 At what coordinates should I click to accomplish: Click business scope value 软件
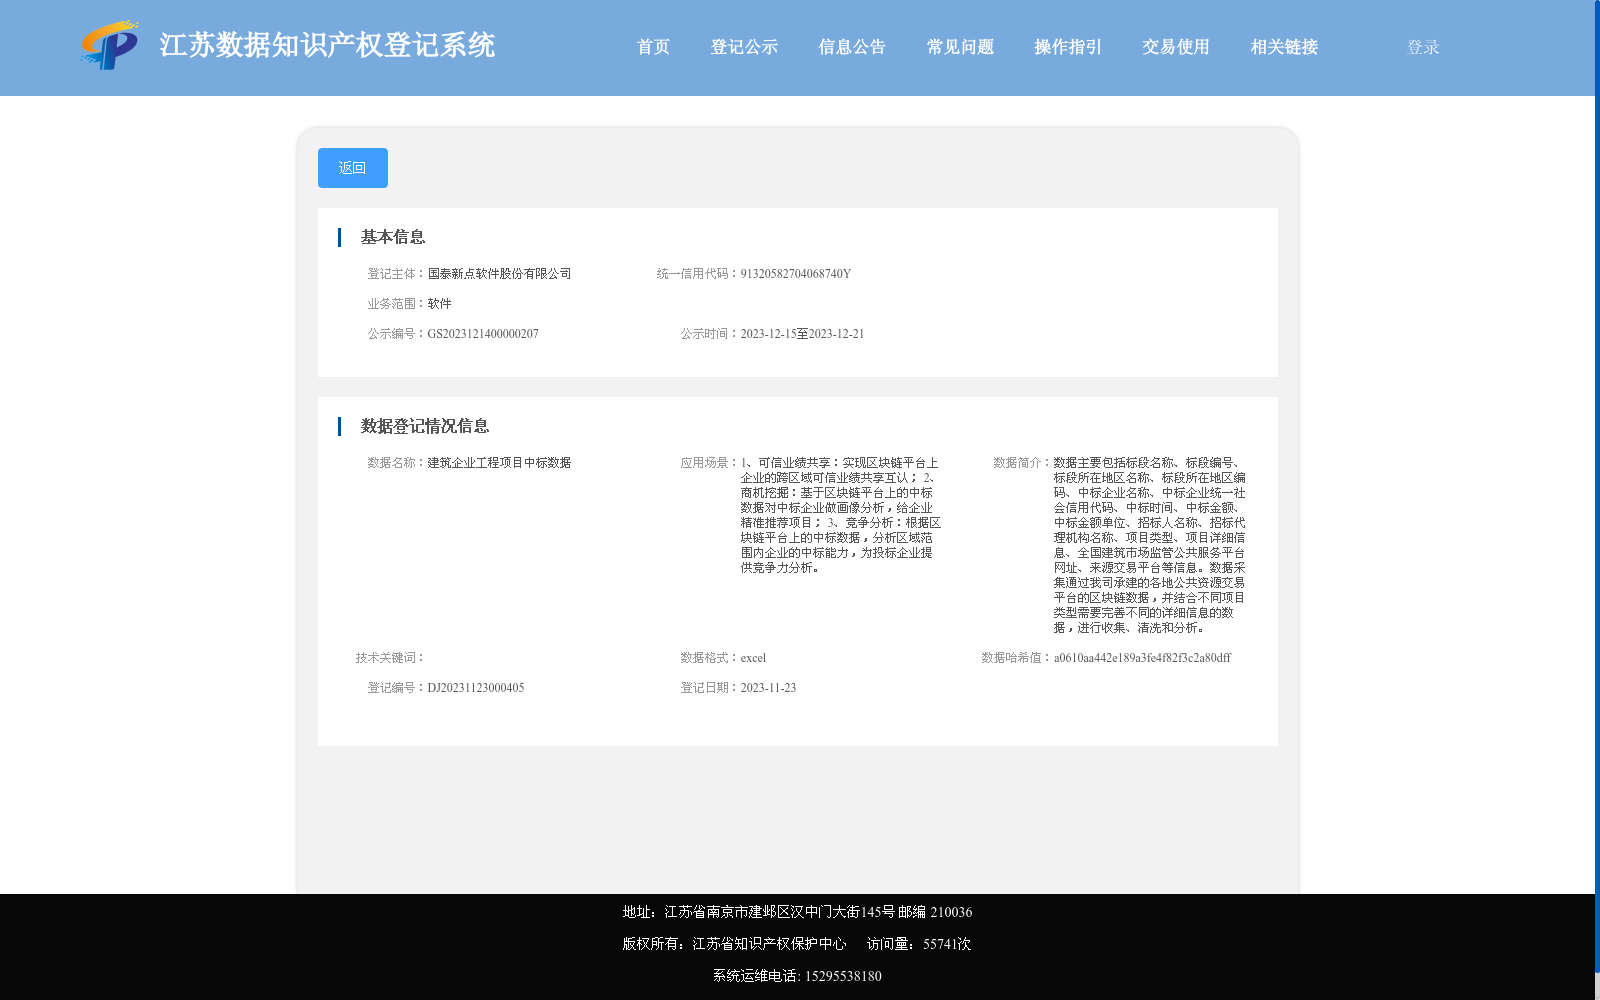click(439, 304)
